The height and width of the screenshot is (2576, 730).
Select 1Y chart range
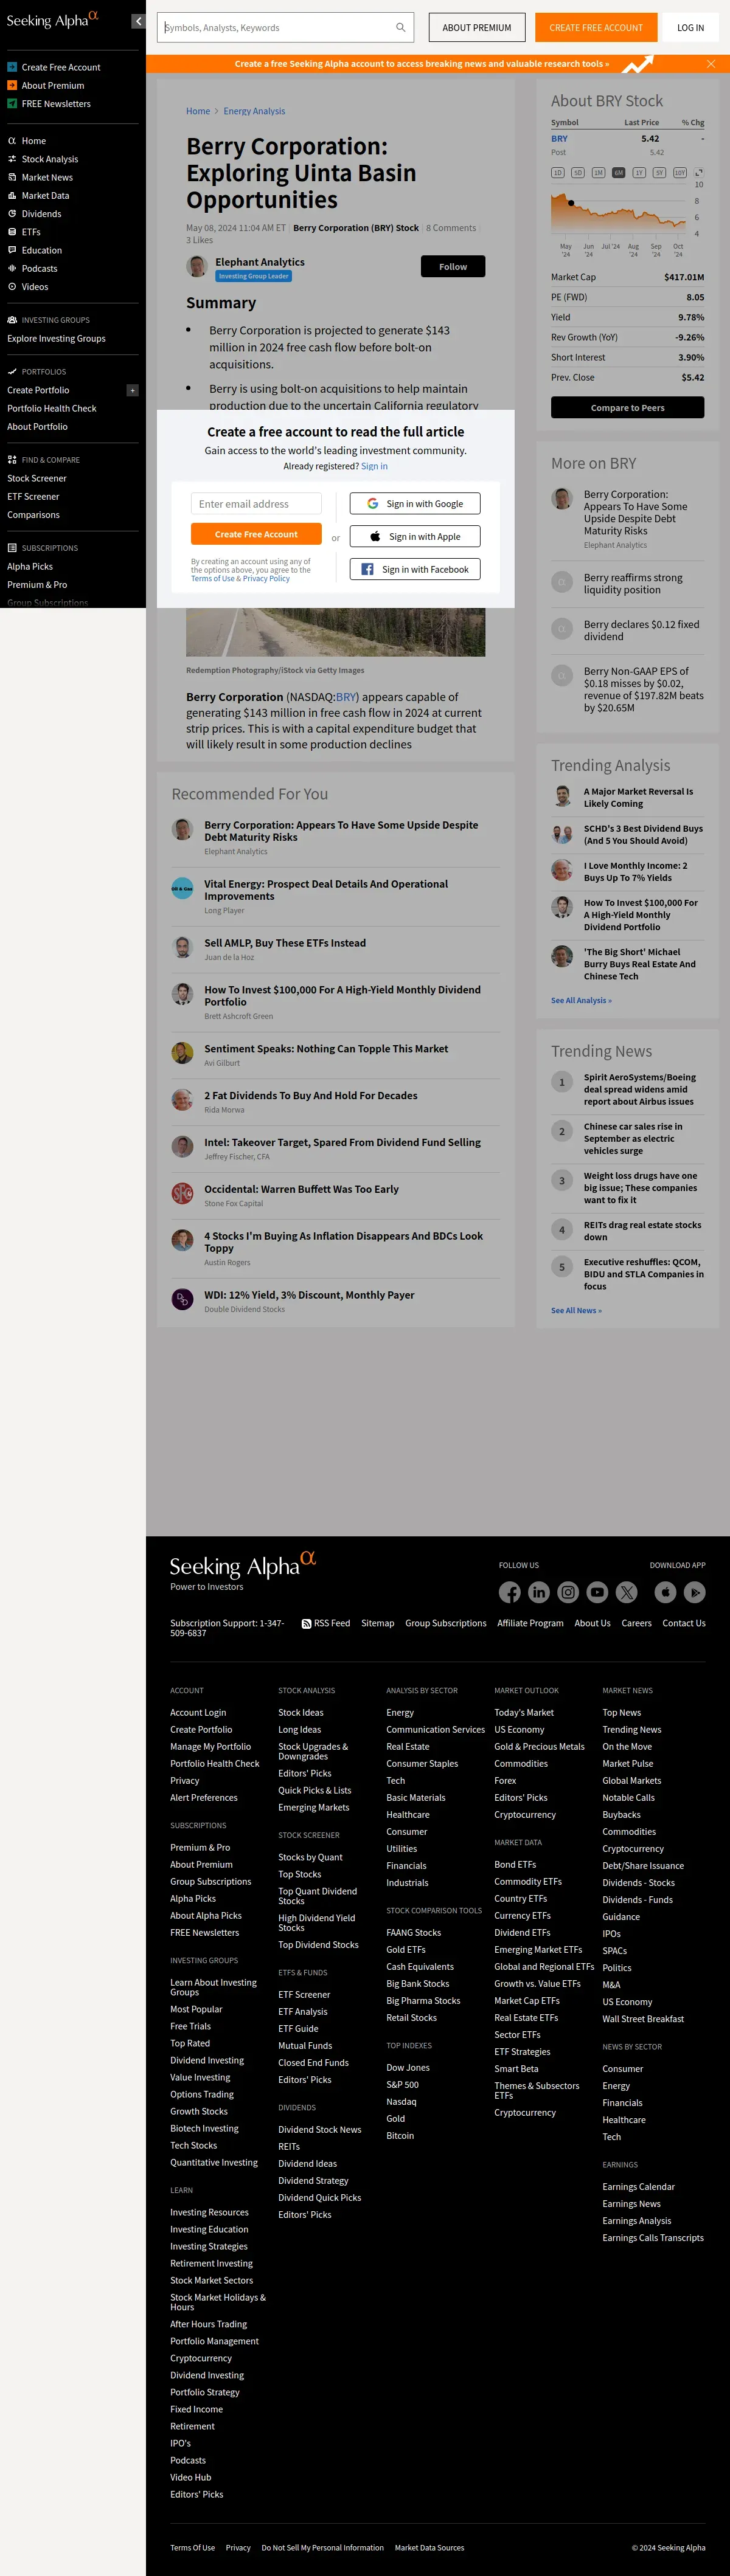click(638, 172)
